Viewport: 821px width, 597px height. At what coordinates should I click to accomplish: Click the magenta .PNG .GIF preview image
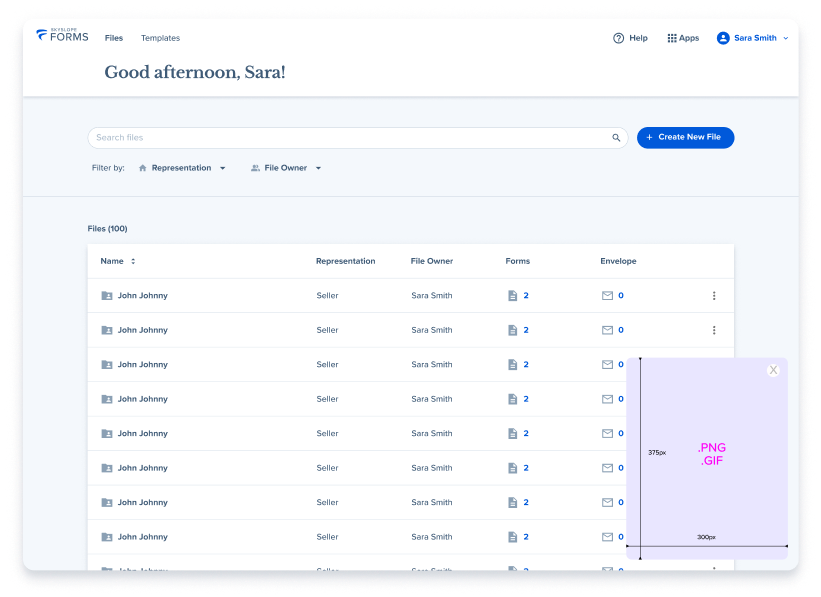click(710, 453)
